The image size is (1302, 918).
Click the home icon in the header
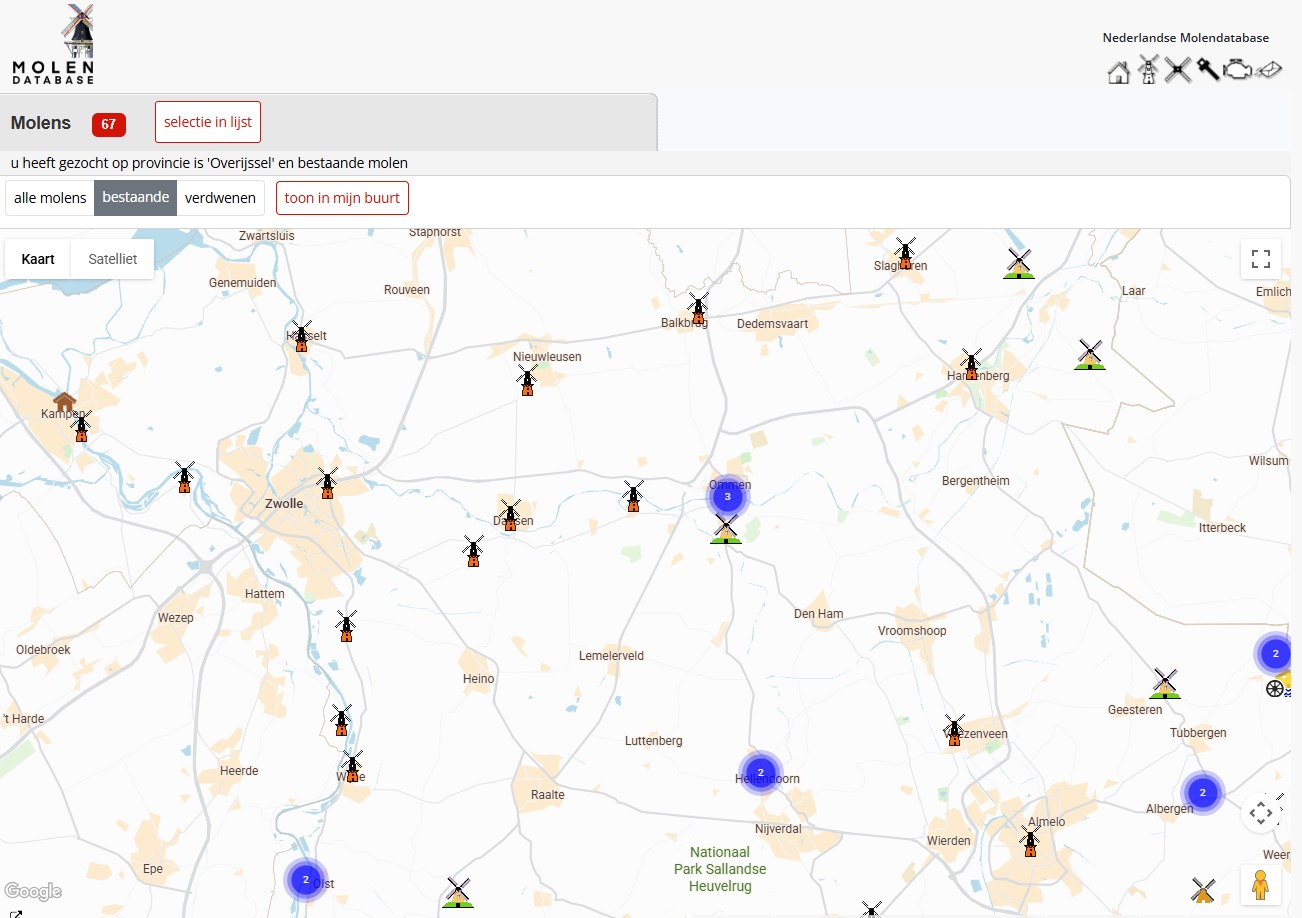point(1118,72)
